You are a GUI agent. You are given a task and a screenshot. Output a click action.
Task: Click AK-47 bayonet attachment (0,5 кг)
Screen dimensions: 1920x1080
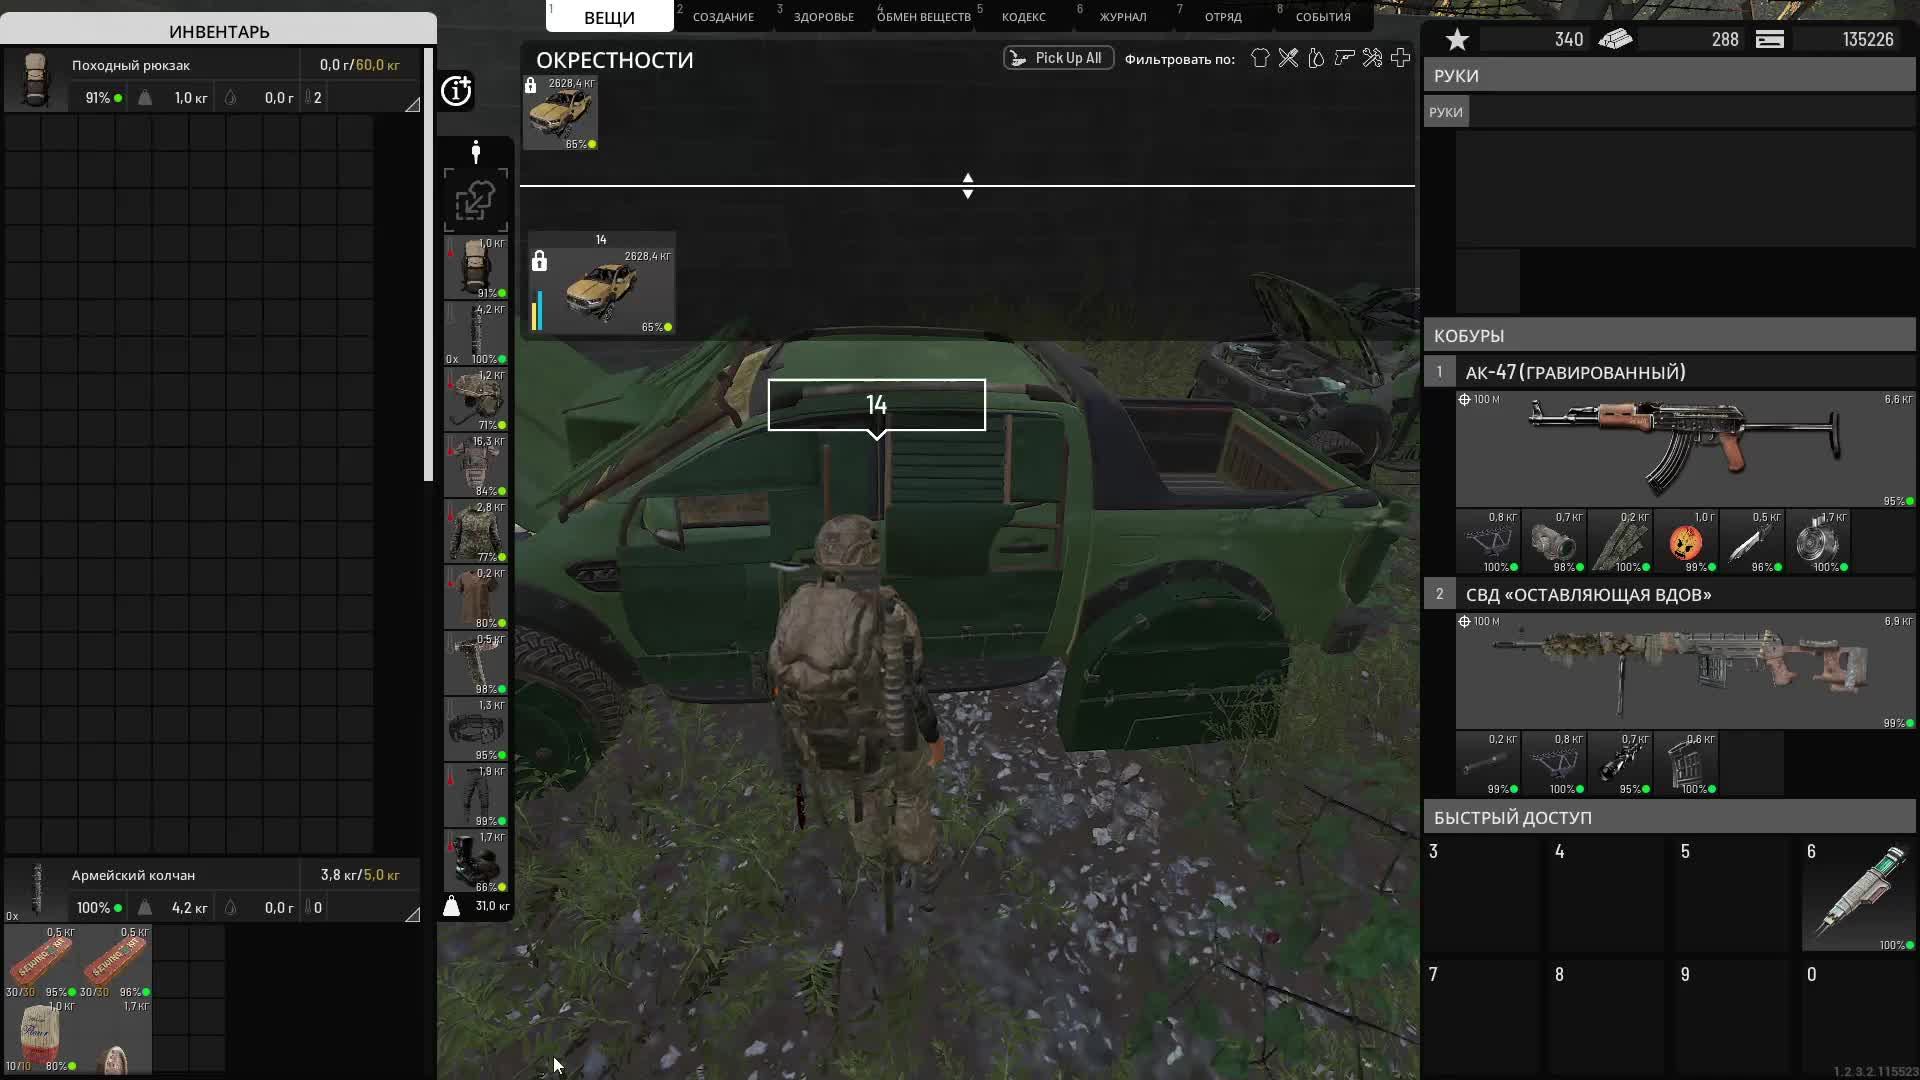tap(1752, 542)
